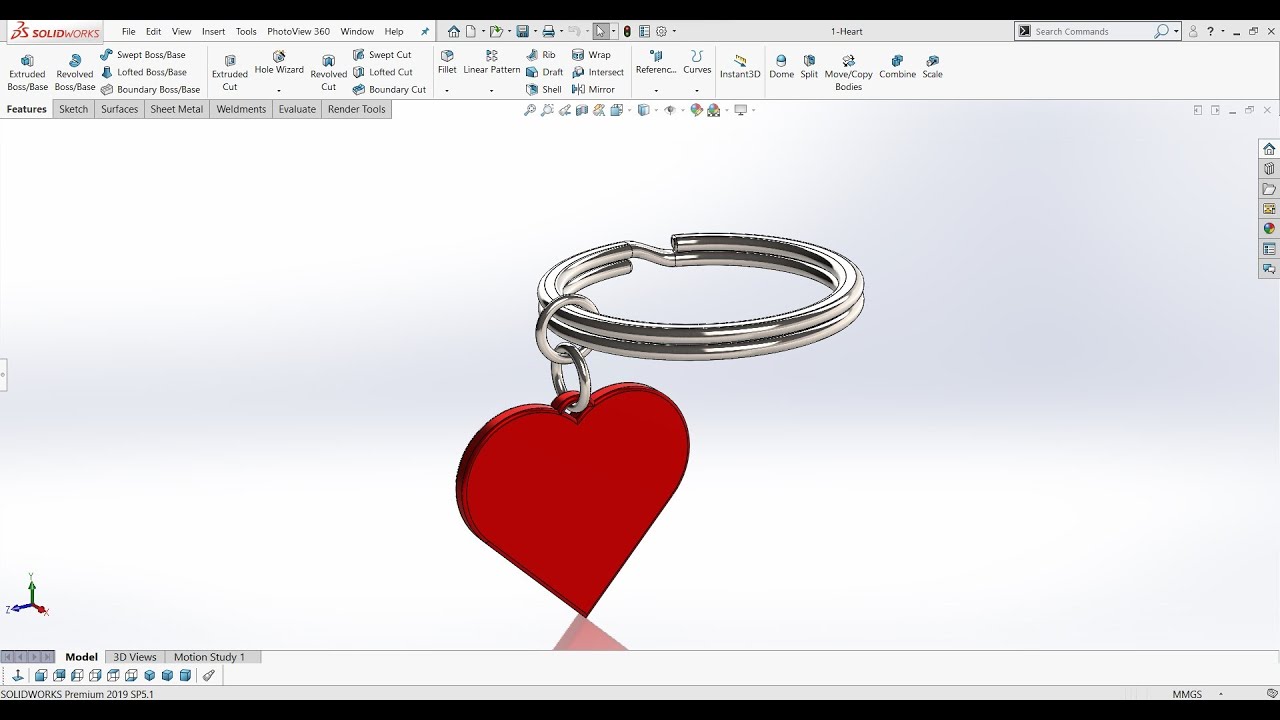Select the Rib feature
The image size is (1280, 720).
tap(541, 55)
